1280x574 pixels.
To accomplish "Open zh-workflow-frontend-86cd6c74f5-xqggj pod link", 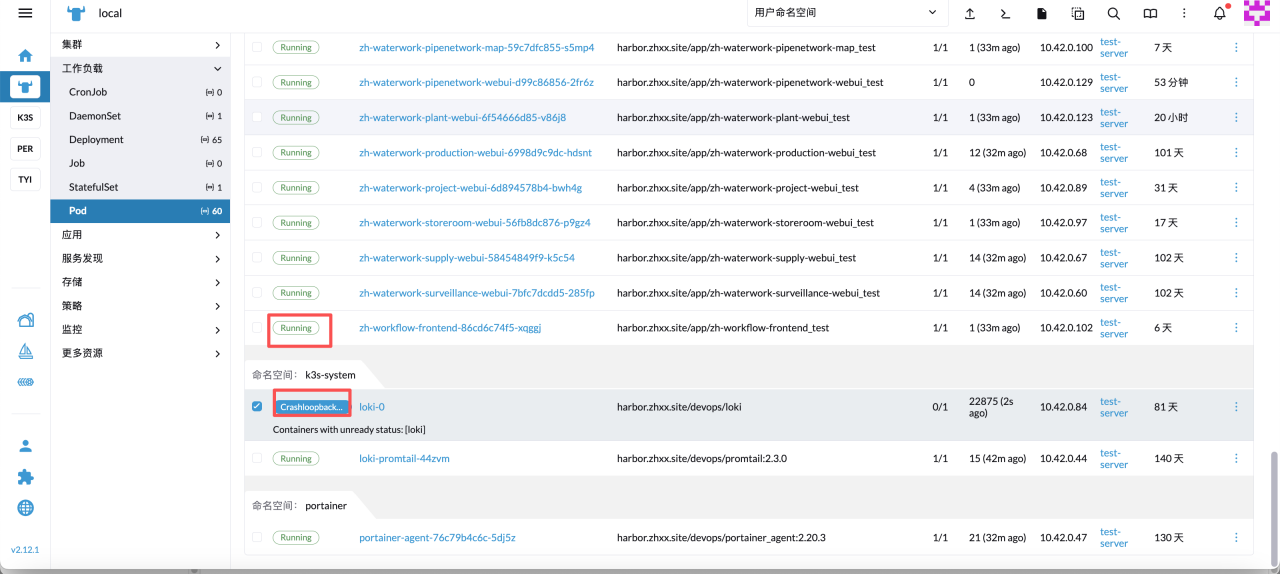I will pyautogui.click(x=450, y=328).
